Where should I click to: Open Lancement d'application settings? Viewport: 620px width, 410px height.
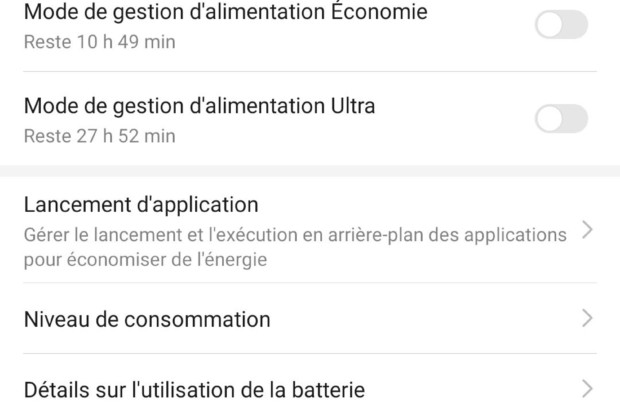[x=141, y=205]
